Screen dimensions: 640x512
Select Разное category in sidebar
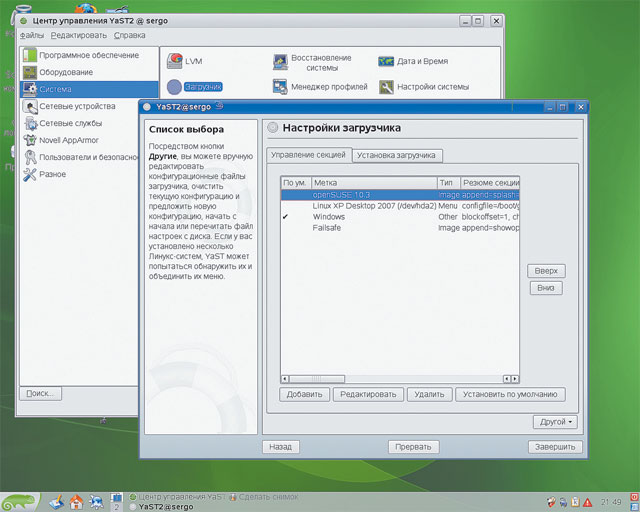tap(80, 174)
